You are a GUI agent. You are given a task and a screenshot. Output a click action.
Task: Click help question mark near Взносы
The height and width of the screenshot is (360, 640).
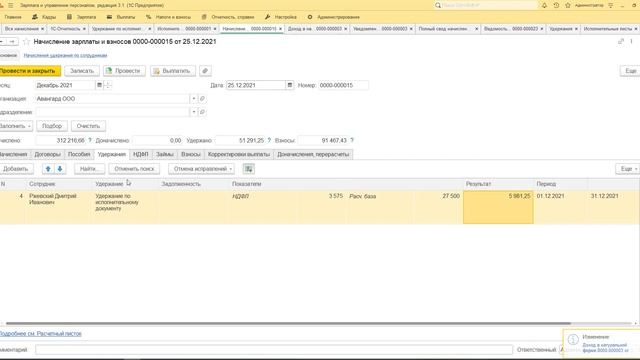pyautogui.click(x=352, y=140)
